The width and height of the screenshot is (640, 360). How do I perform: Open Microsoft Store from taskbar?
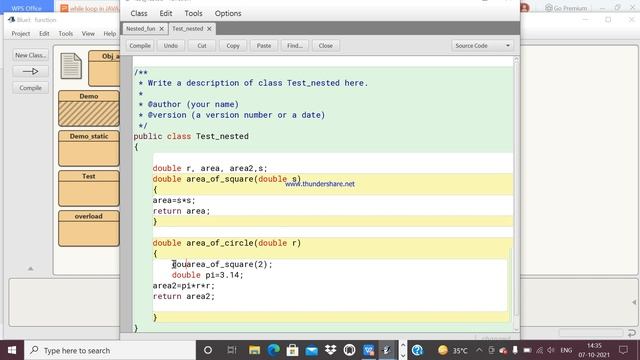point(292,350)
